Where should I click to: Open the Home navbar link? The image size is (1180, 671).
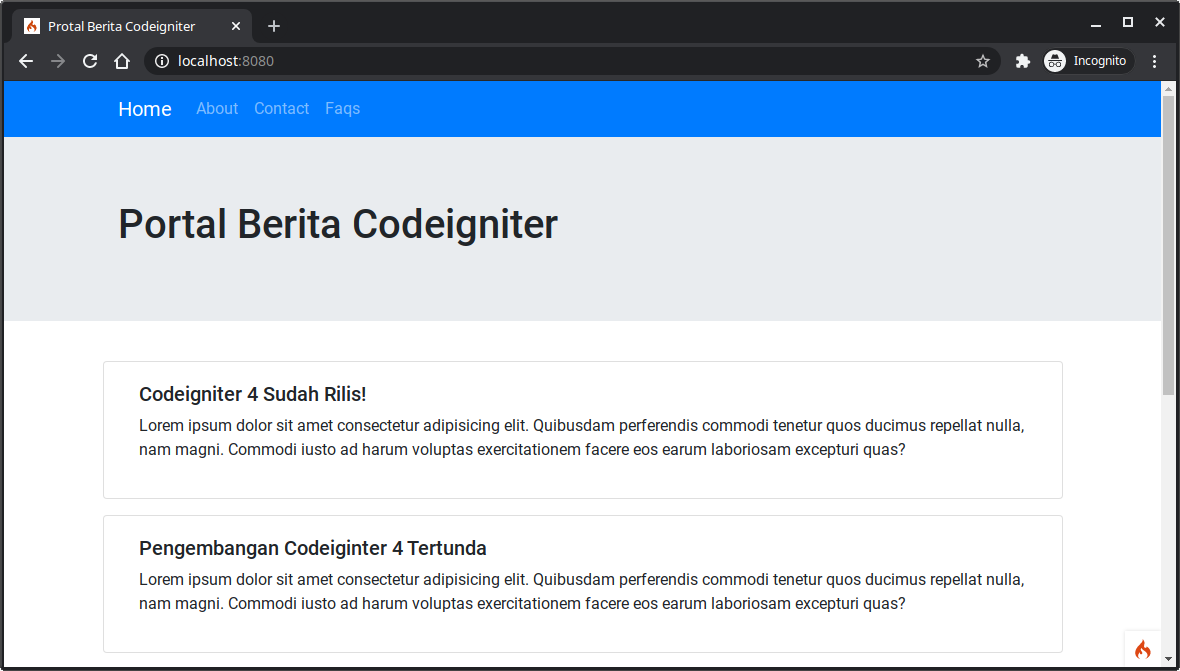(x=145, y=109)
